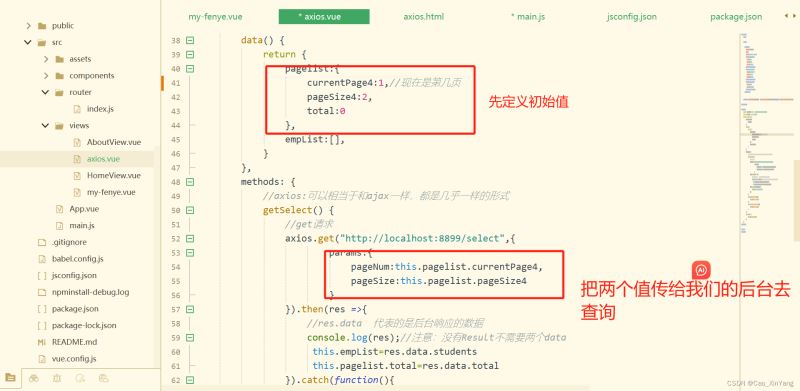The image size is (800, 391).
Task: Fold the block at line 59
Action: [190, 338]
